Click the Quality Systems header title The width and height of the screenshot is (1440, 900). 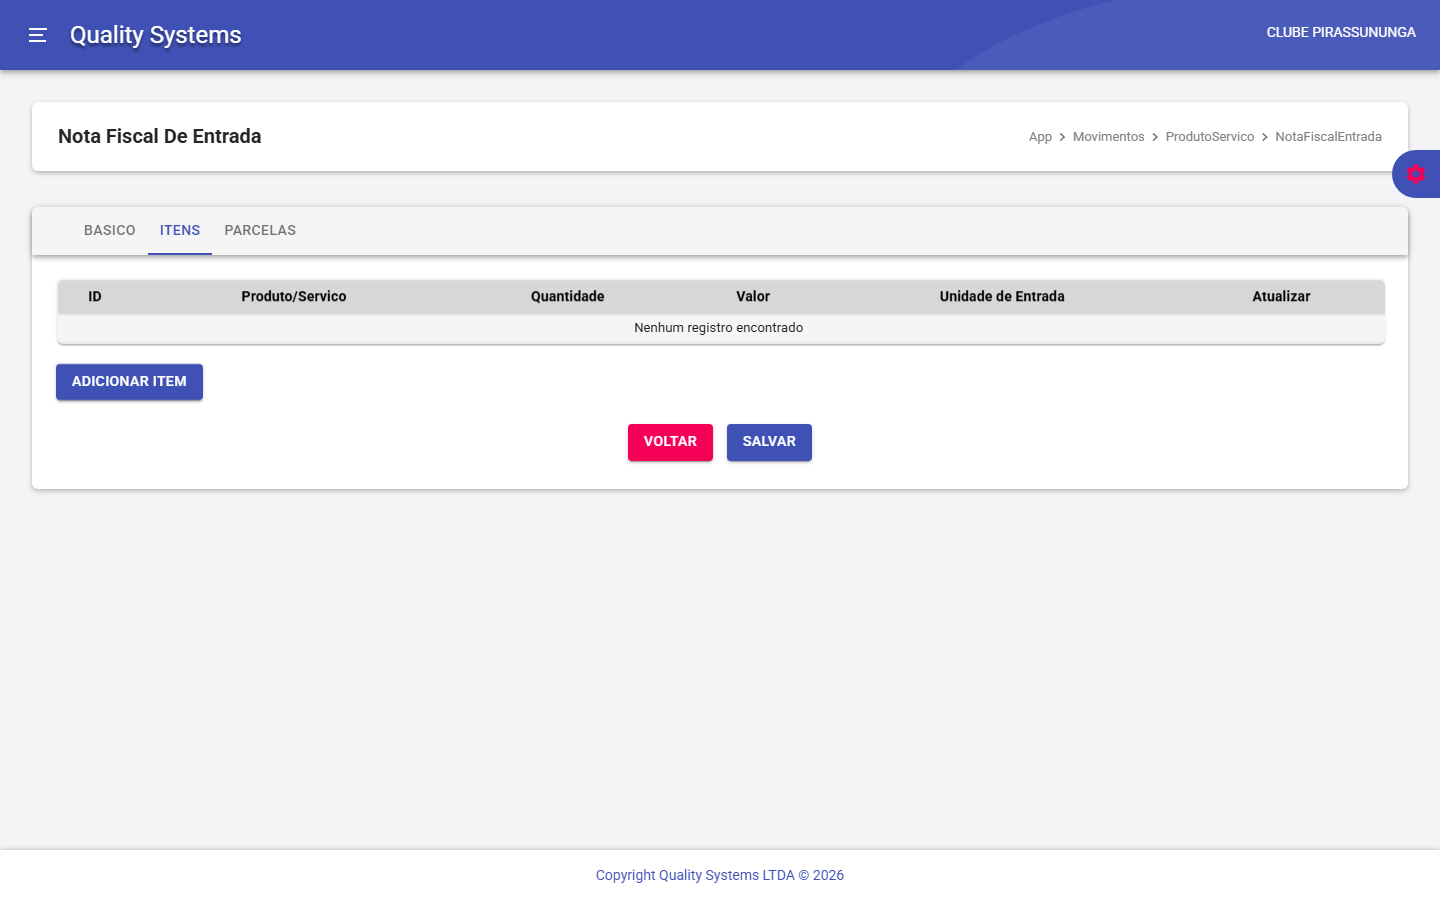tap(156, 35)
